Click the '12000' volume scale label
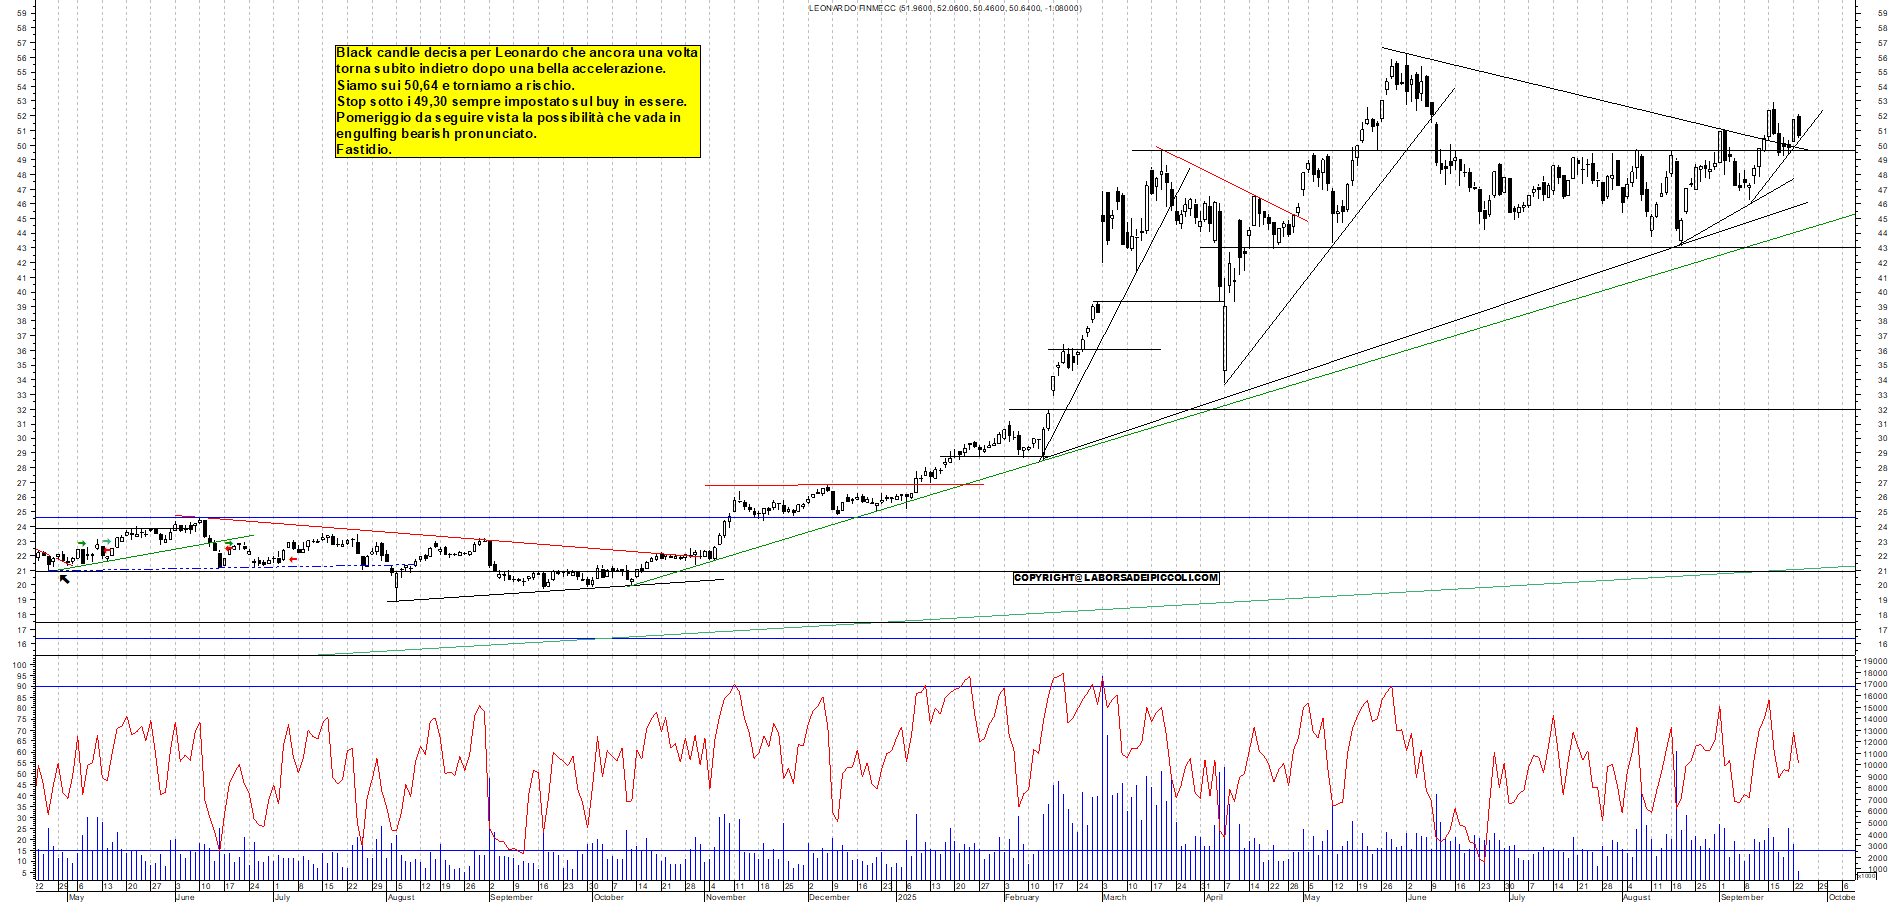The height and width of the screenshot is (902, 1890). (x=1873, y=742)
